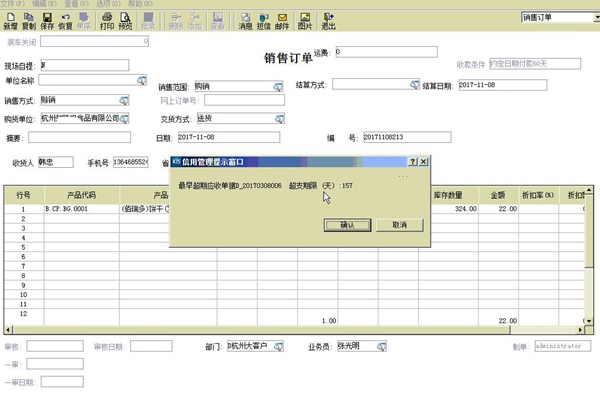Open the lookup for 结算方式 field
Screen dimensions: 600x399
pyautogui.click(x=414, y=85)
